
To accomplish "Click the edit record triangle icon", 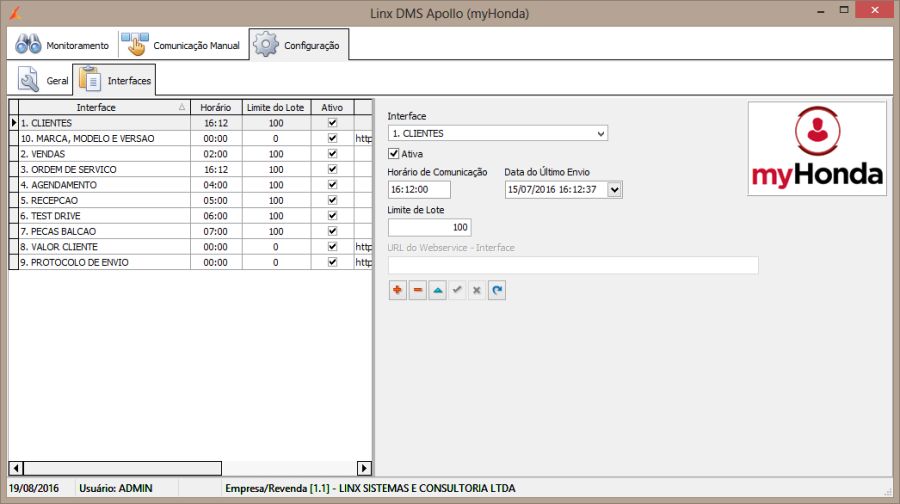I will click(438, 290).
